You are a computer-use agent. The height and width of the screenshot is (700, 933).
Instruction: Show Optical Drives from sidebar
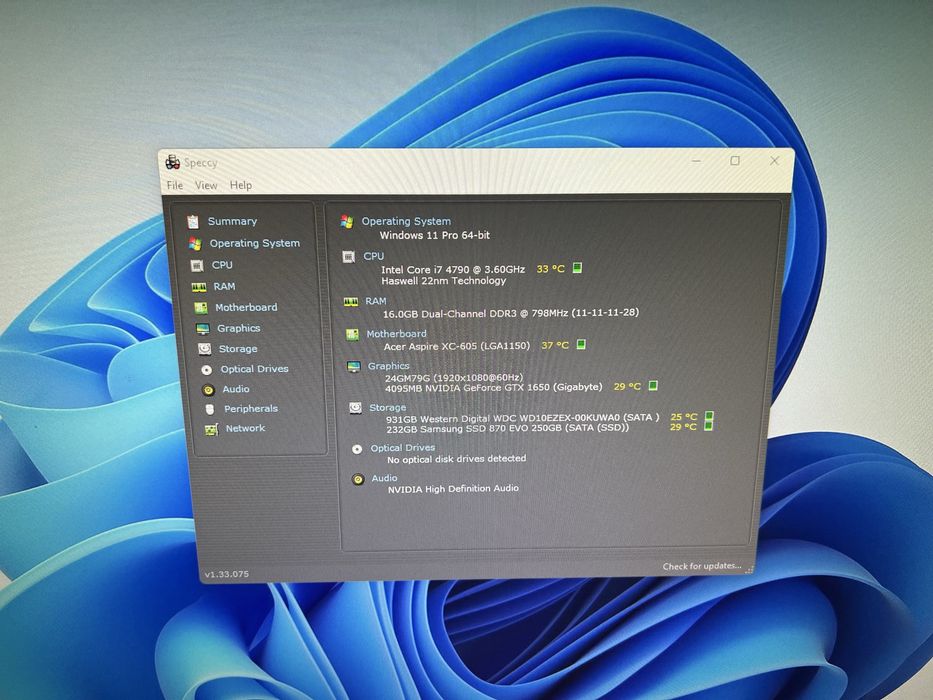pos(254,369)
